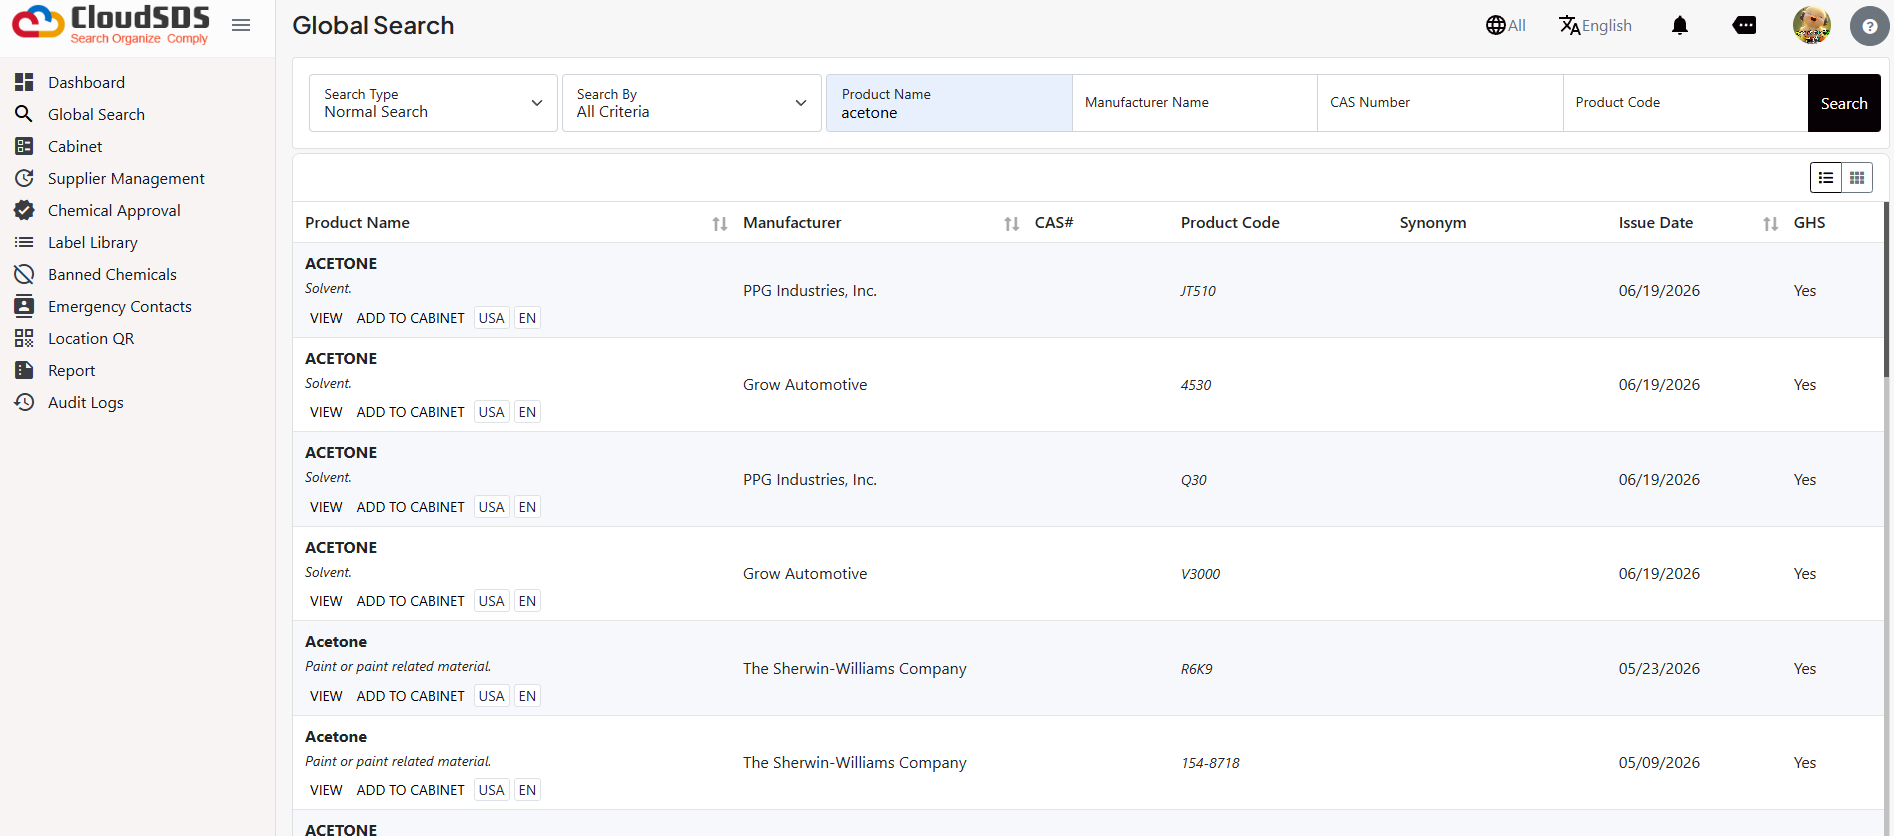Click the black Search button
The height and width of the screenshot is (836, 1894).
click(1844, 103)
